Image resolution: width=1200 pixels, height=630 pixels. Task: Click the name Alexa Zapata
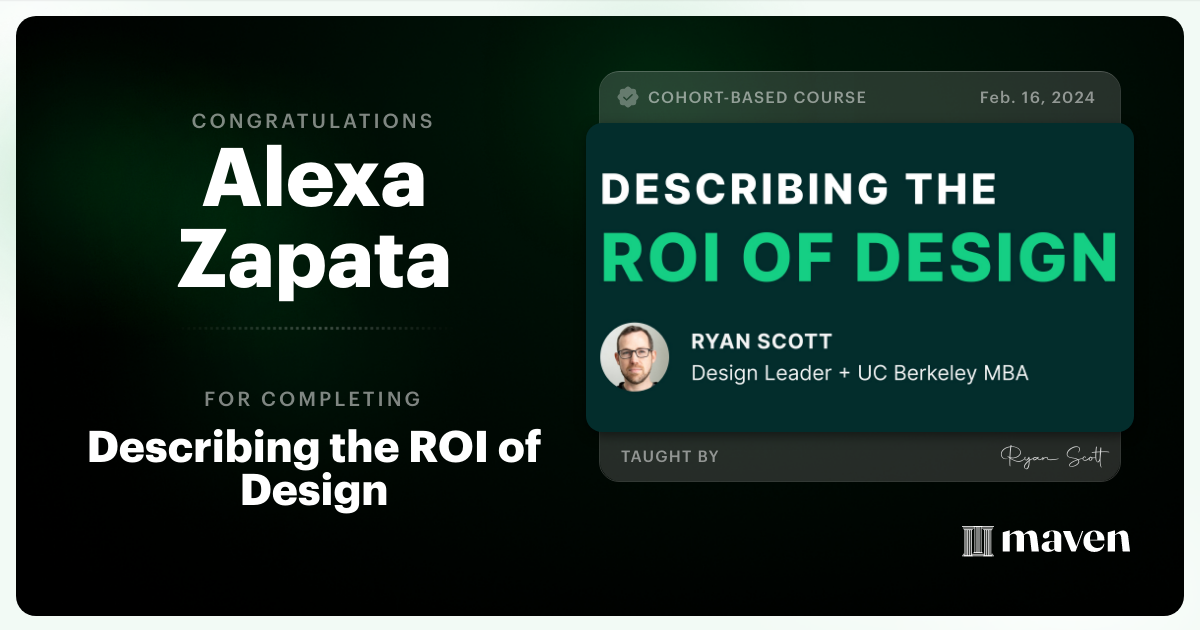(313, 220)
